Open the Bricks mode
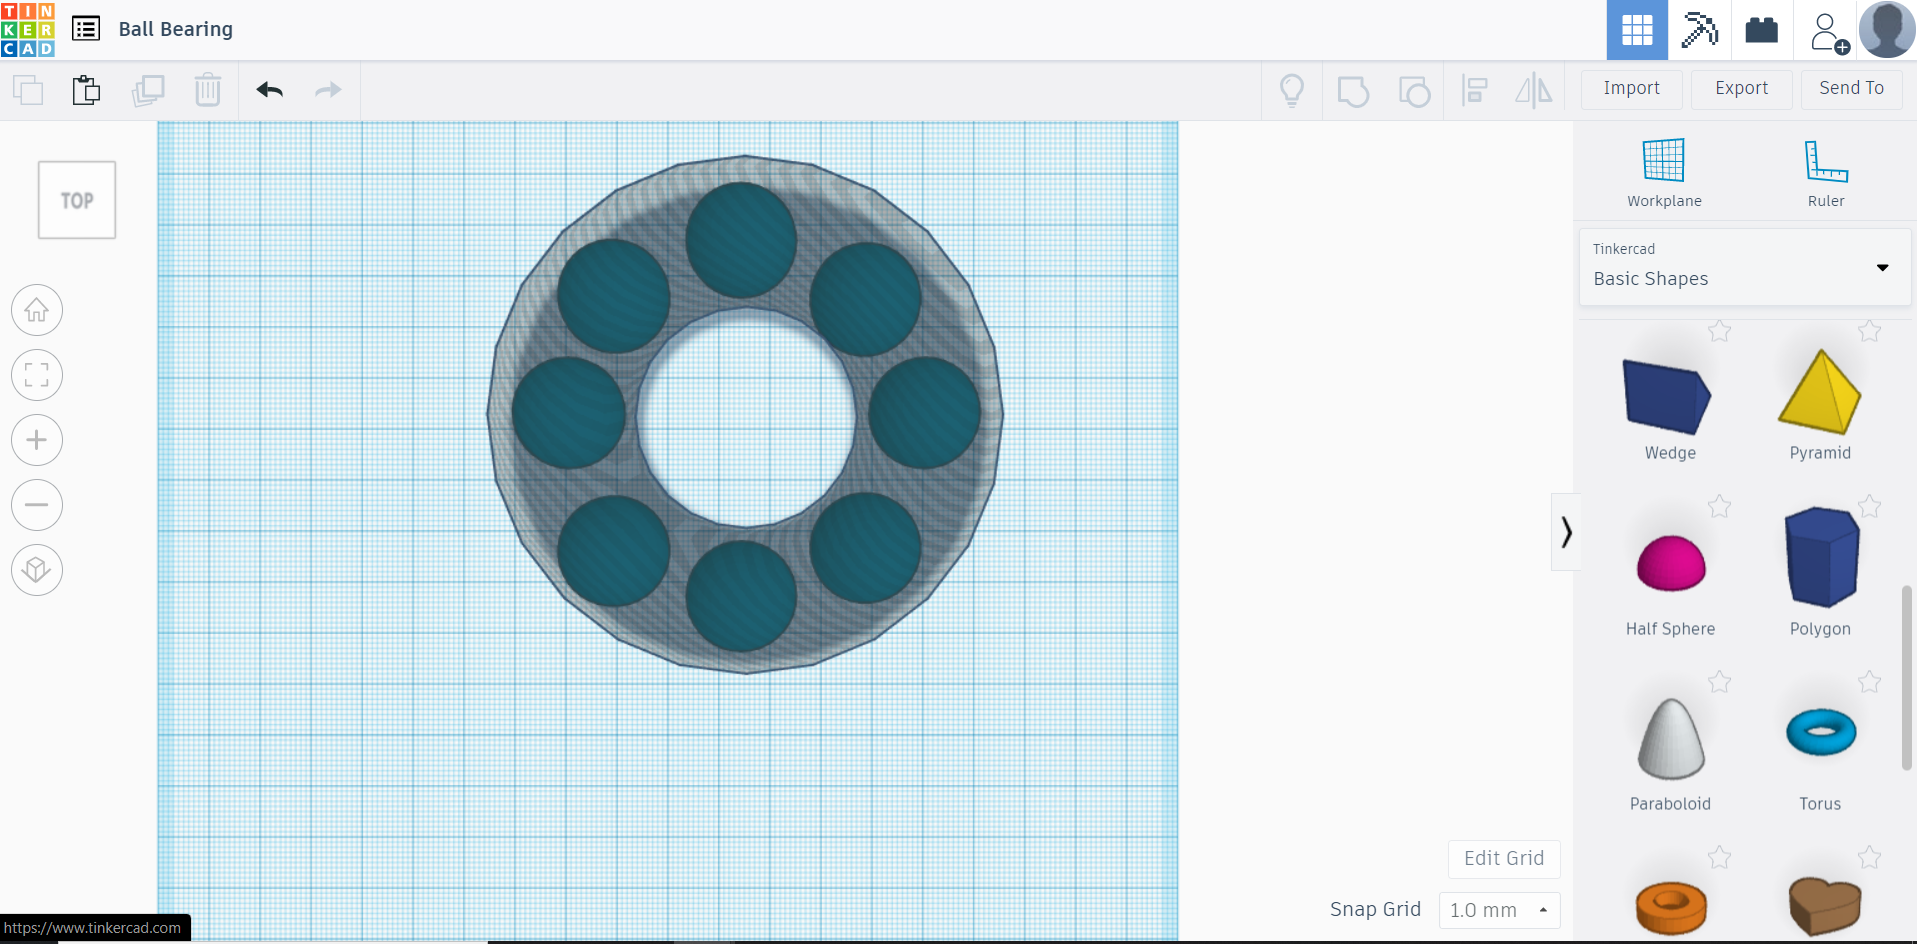This screenshot has height=944, width=1917. (1761, 30)
